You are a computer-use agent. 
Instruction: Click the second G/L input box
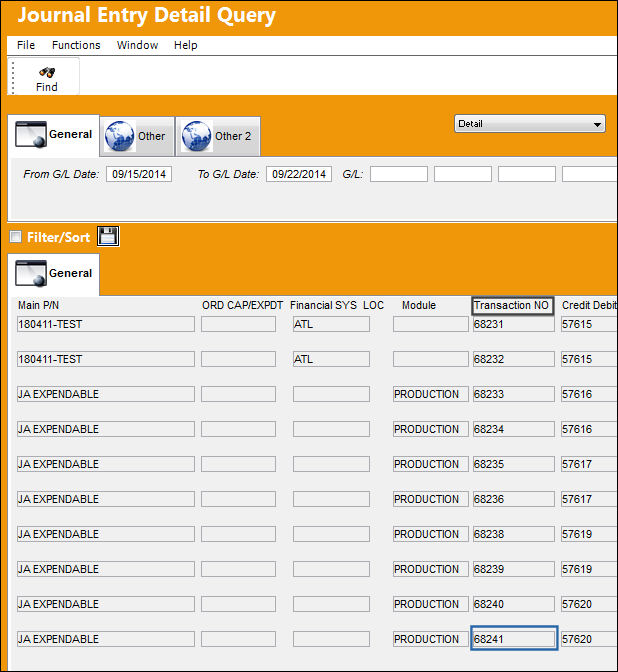pyautogui.click(x=462, y=174)
